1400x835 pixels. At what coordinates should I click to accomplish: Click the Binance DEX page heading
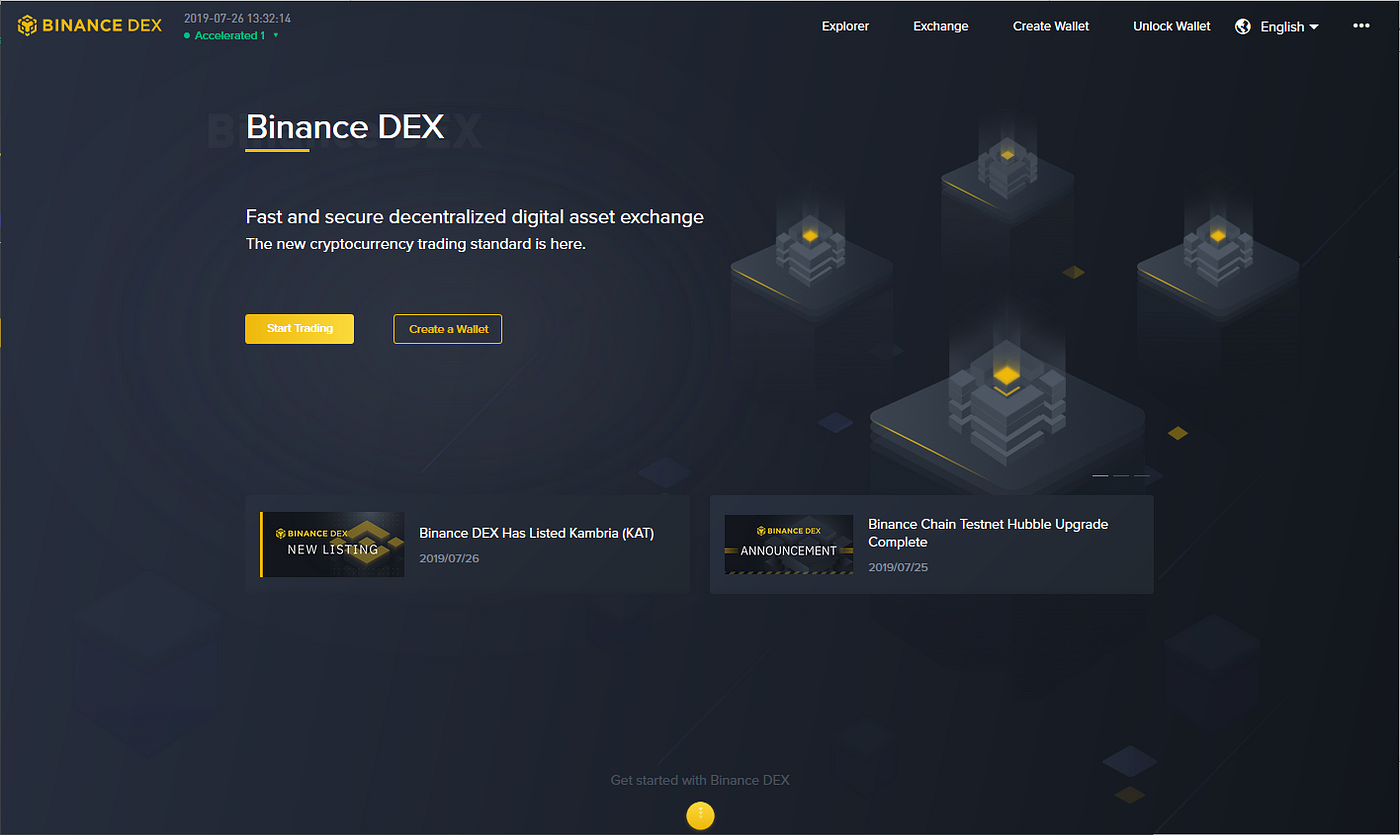[345, 127]
